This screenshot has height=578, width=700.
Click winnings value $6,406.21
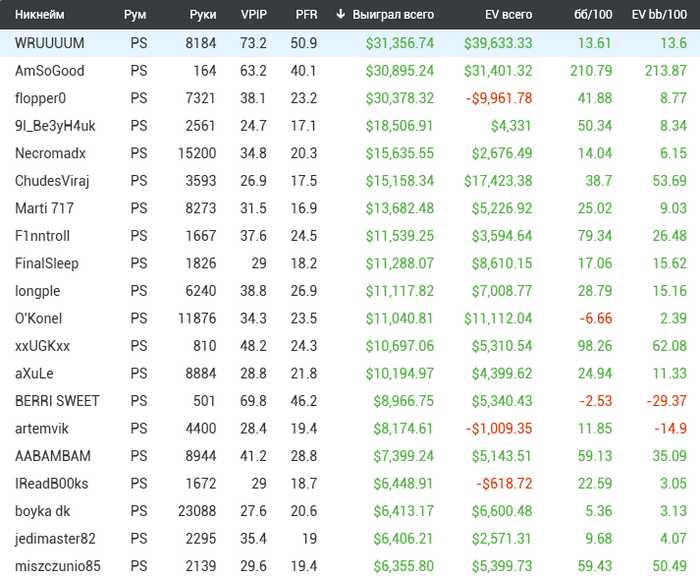click(403, 539)
